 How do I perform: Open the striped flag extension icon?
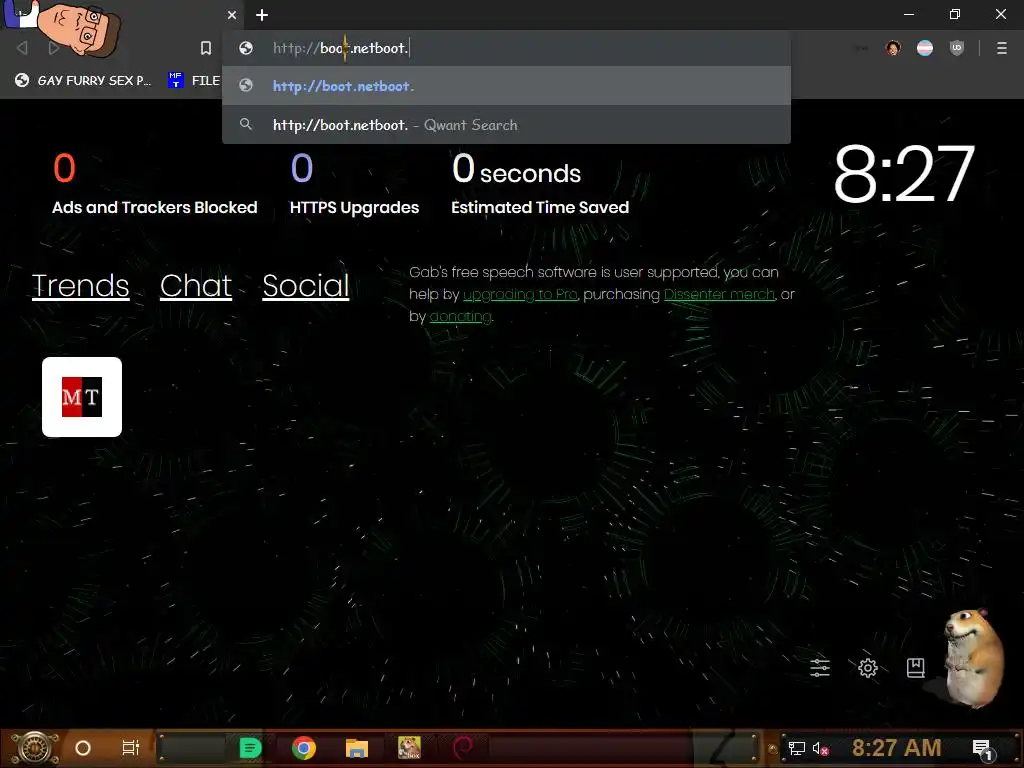coord(925,48)
